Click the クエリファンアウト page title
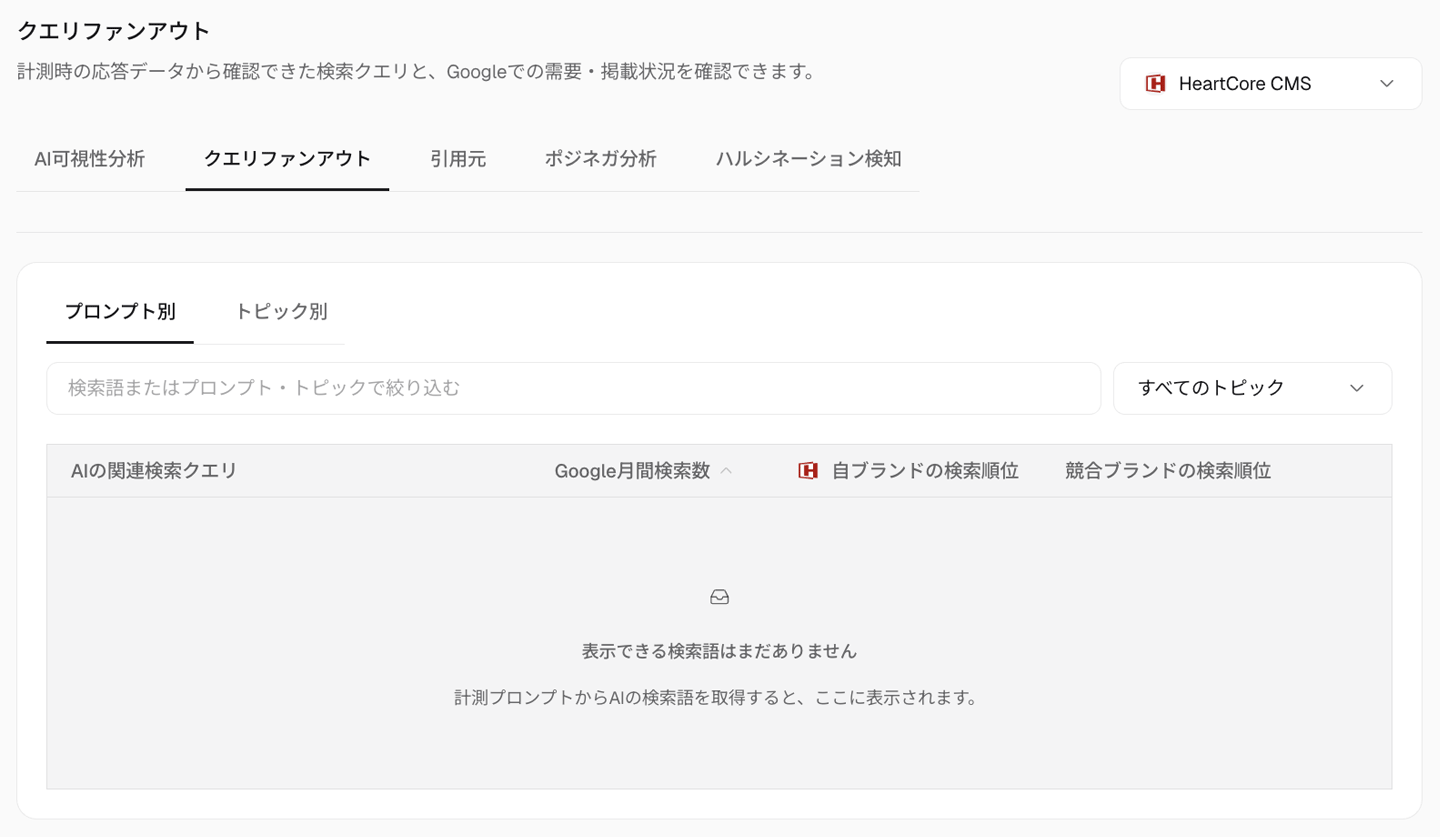The image size is (1440, 837). click(114, 31)
